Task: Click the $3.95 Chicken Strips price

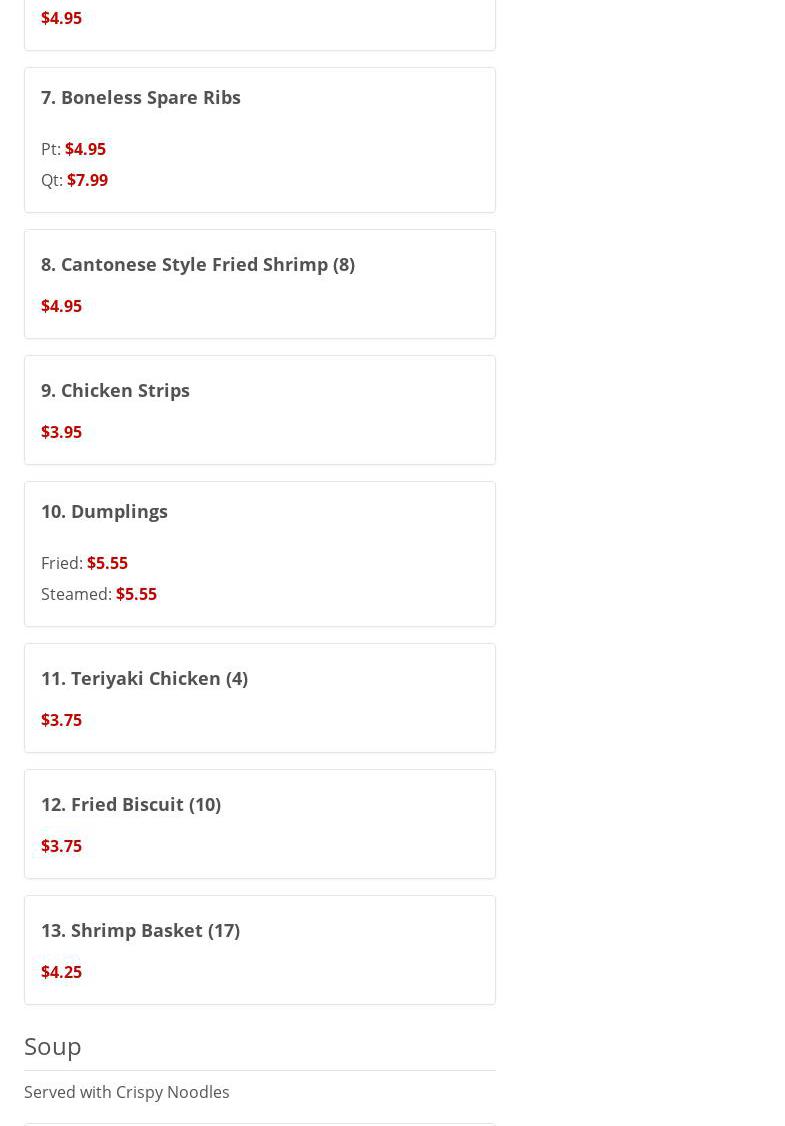Action: pos(61,432)
